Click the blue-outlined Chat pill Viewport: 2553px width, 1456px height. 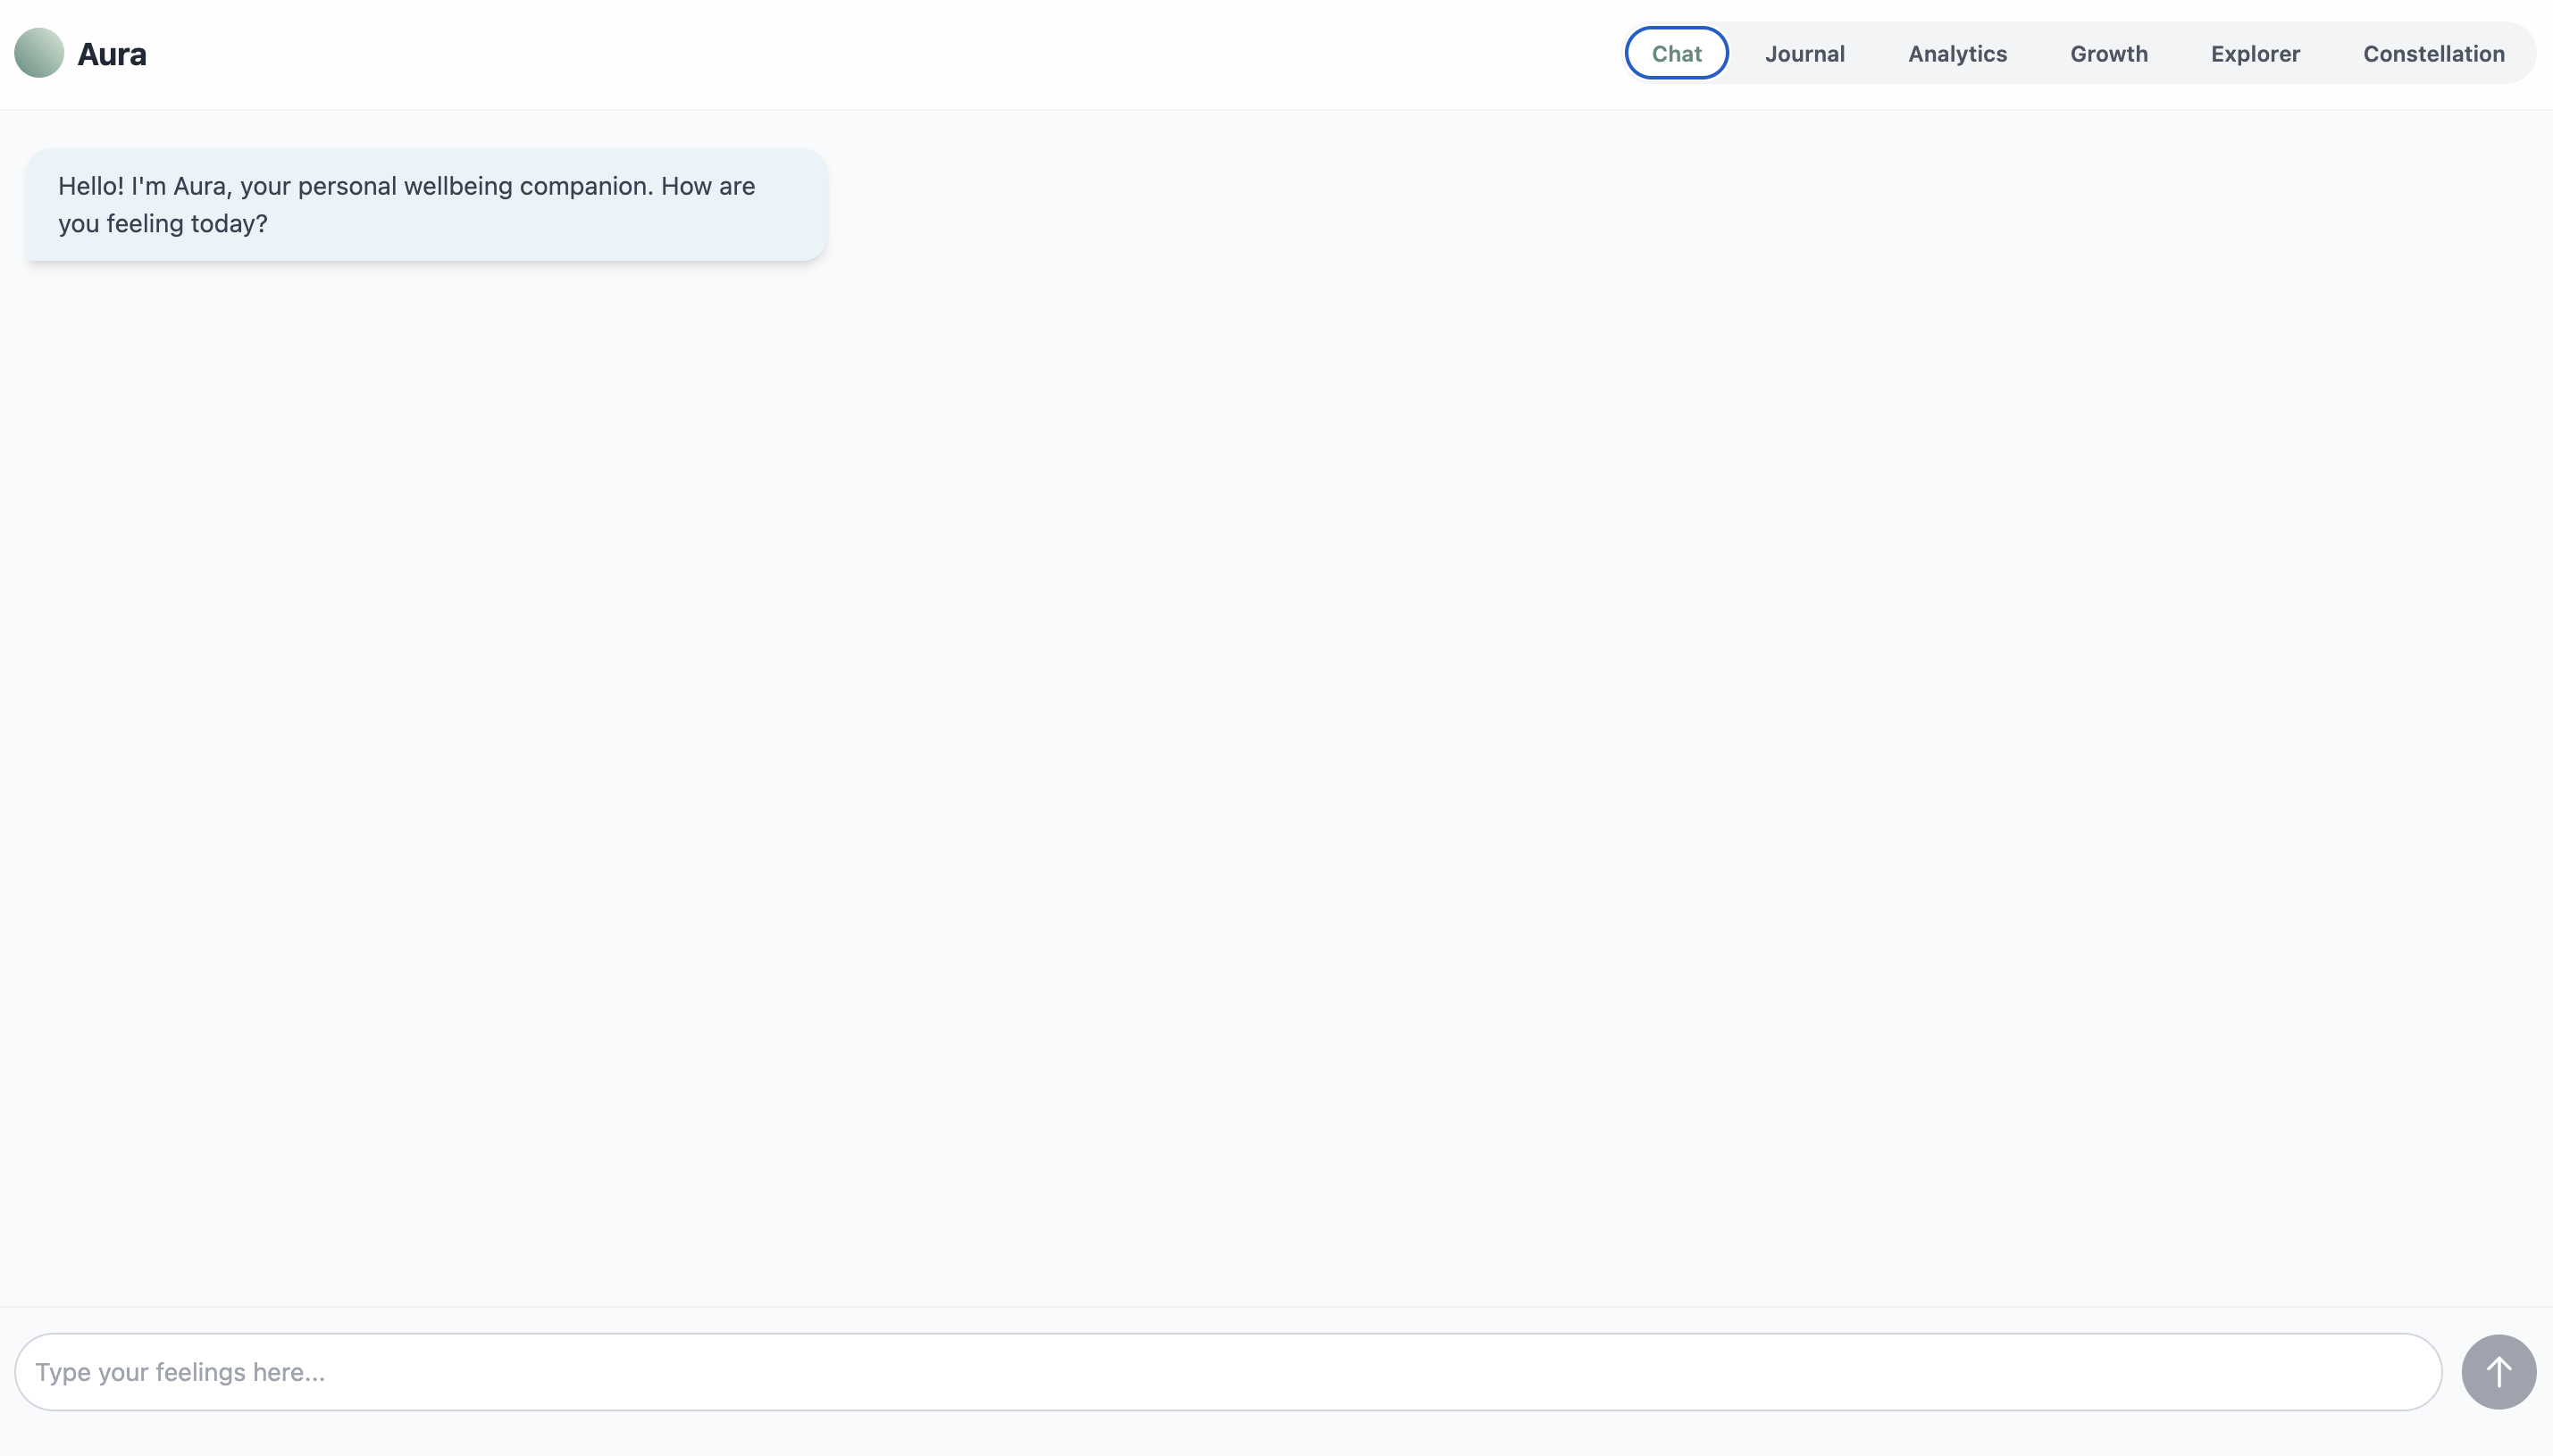tap(1676, 54)
